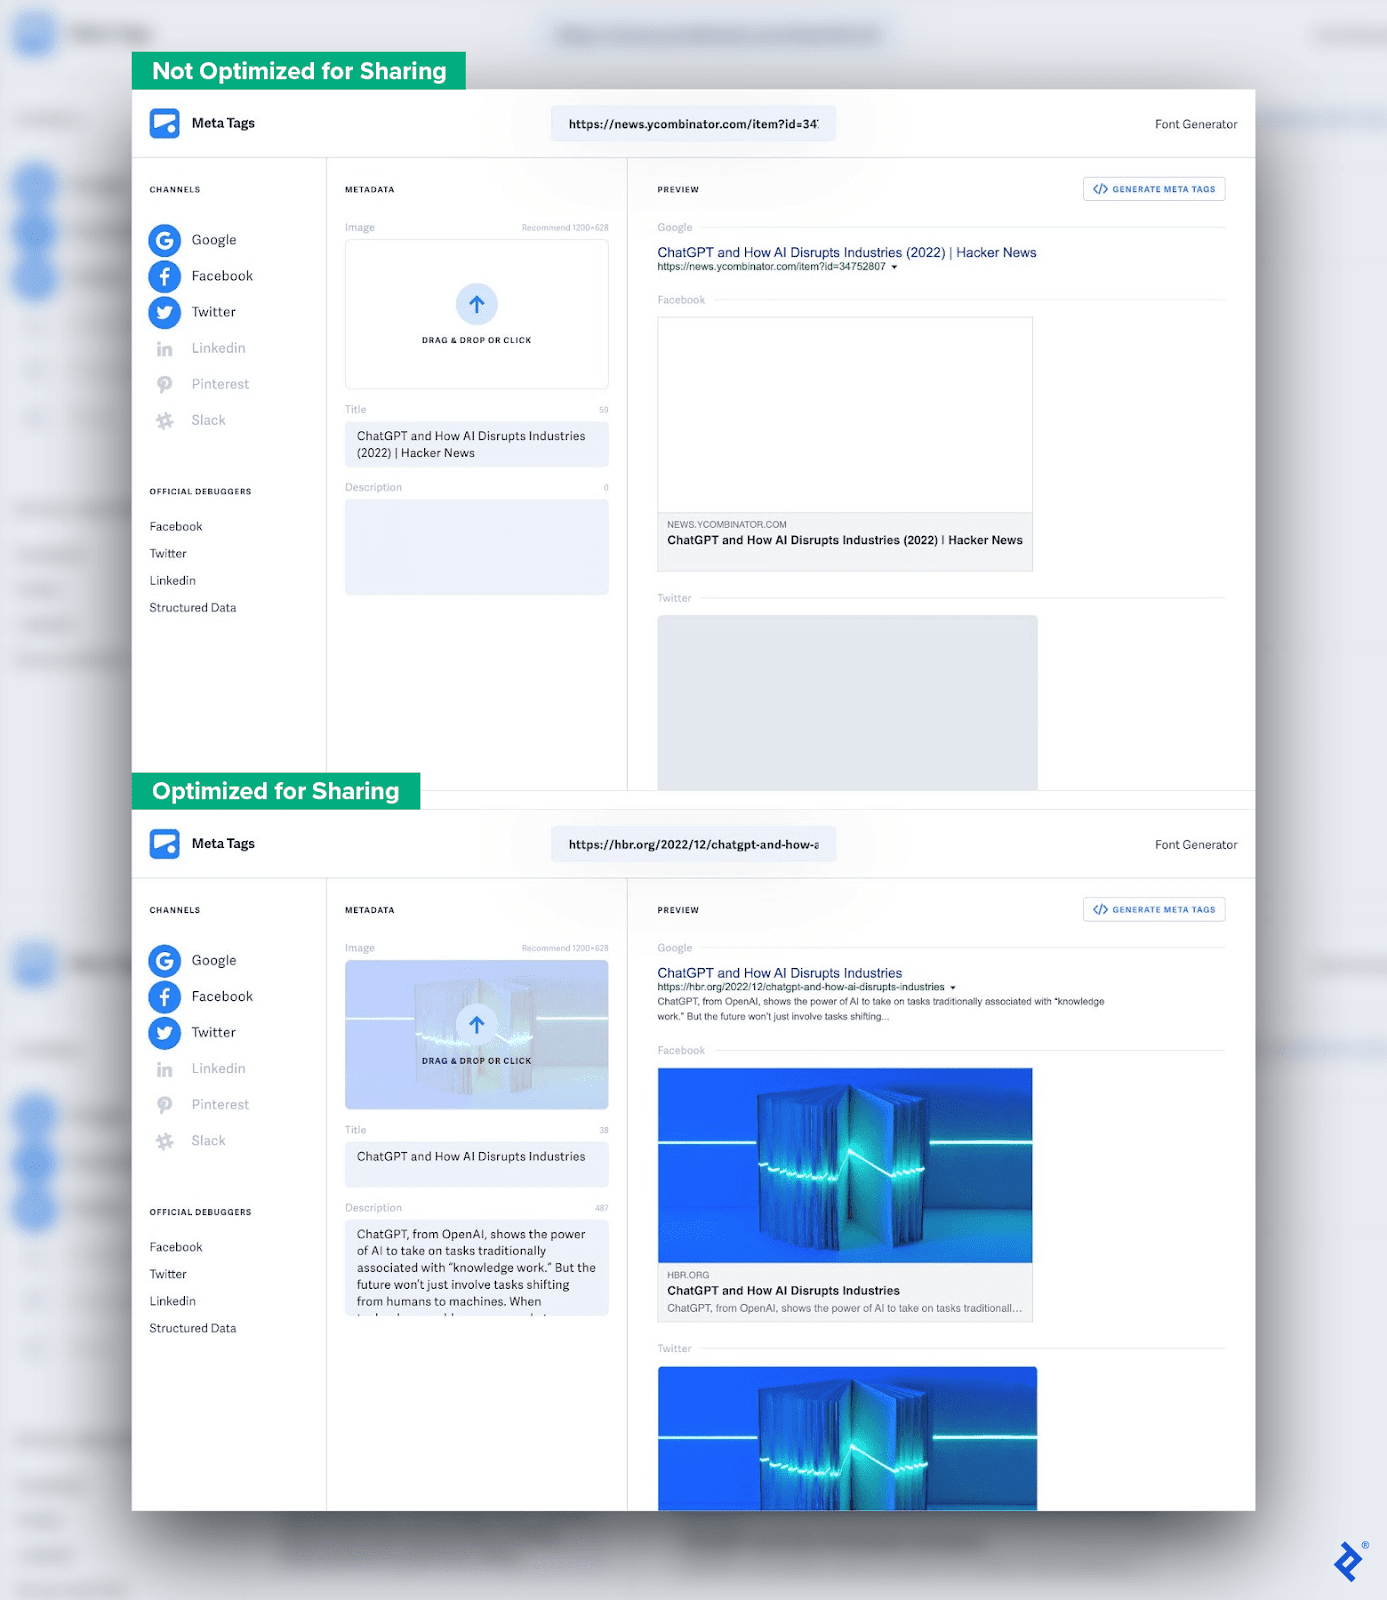Viewport: 1387px width, 1600px height.
Task: Click the grey empty Twitter preview card
Action: click(847, 702)
